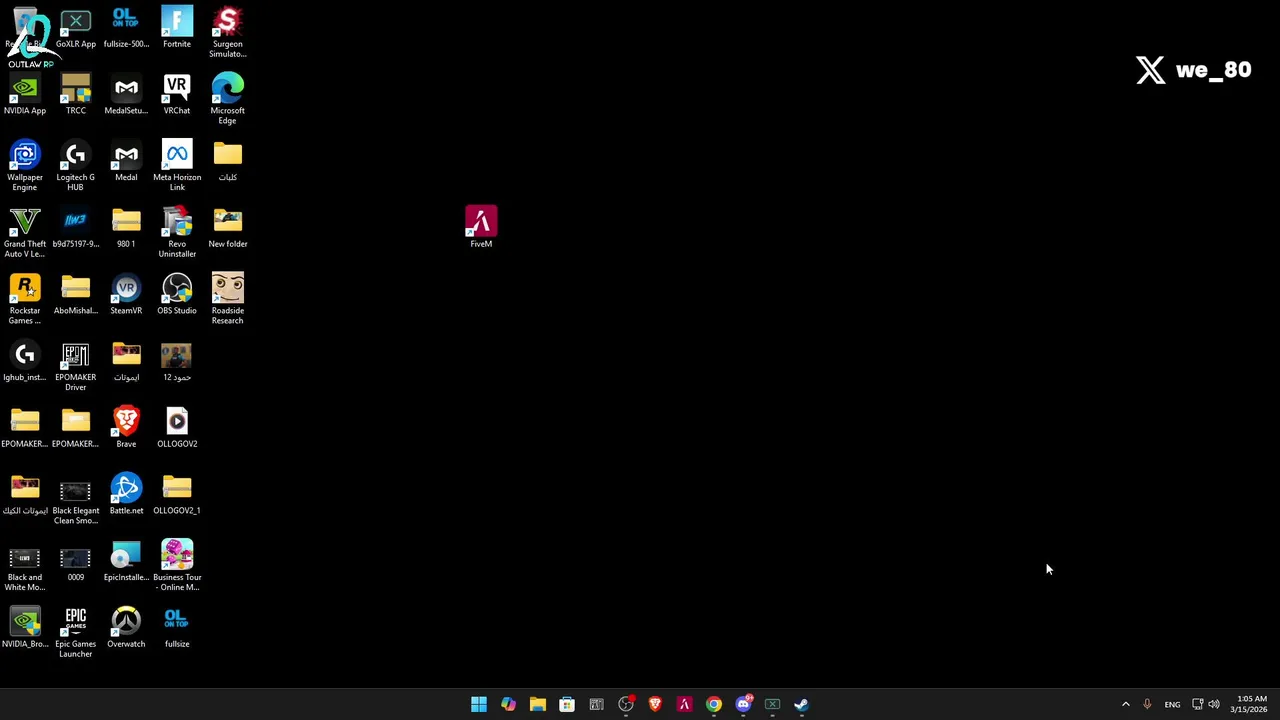The image size is (1280, 720).
Task: Select the EpicInstaller desktop icon
Action: click(126, 562)
